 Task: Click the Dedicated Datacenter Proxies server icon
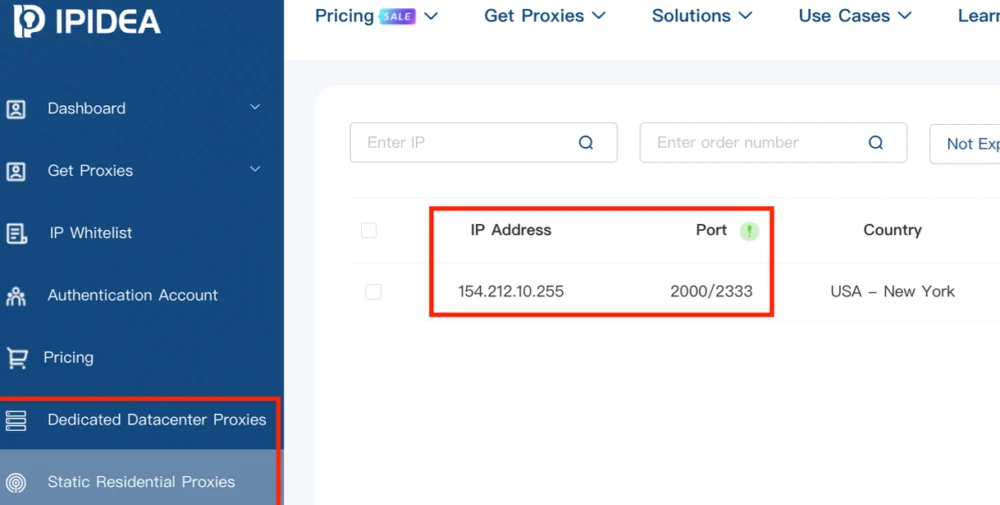click(16, 420)
